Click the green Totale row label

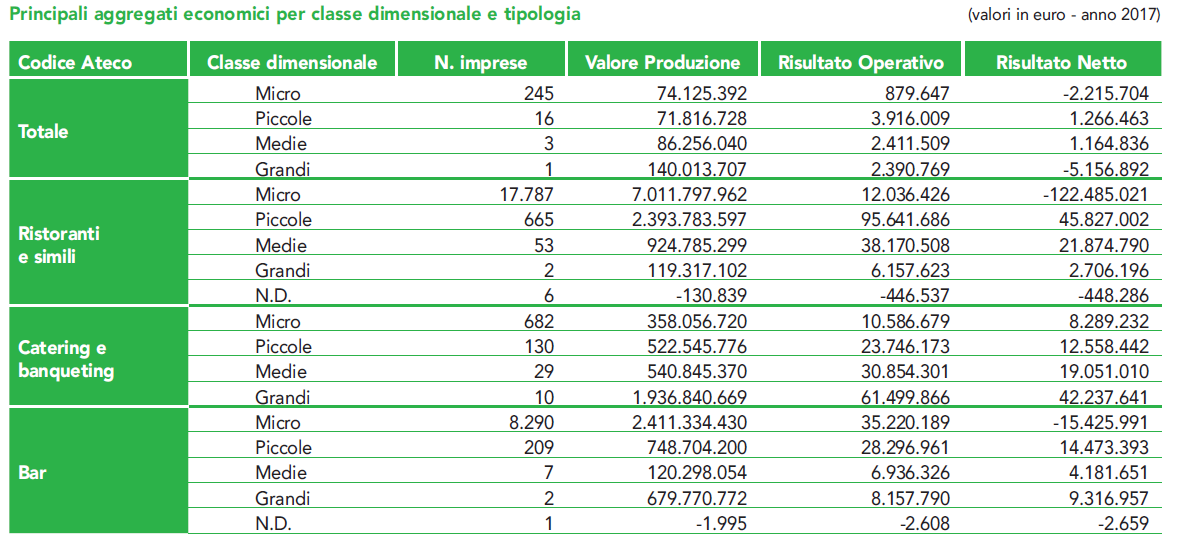coord(44,131)
